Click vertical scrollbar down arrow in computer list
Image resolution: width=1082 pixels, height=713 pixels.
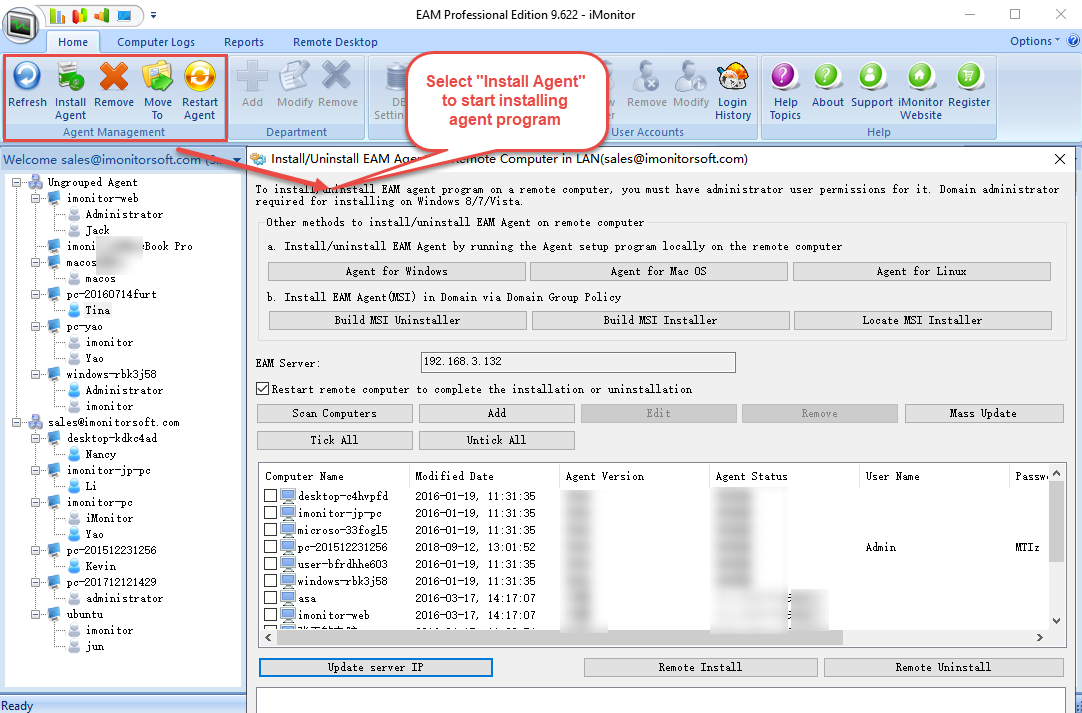point(1056,620)
